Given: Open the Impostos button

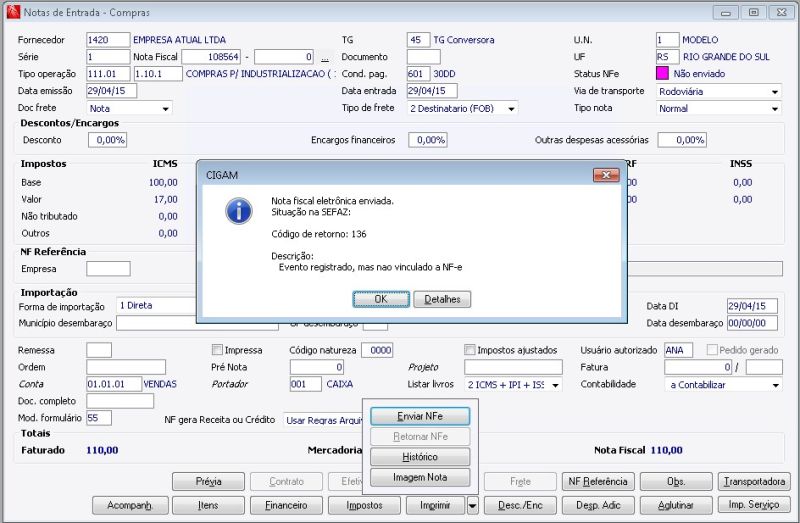Looking at the screenshot, I should pyautogui.click(x=364, y=506).
